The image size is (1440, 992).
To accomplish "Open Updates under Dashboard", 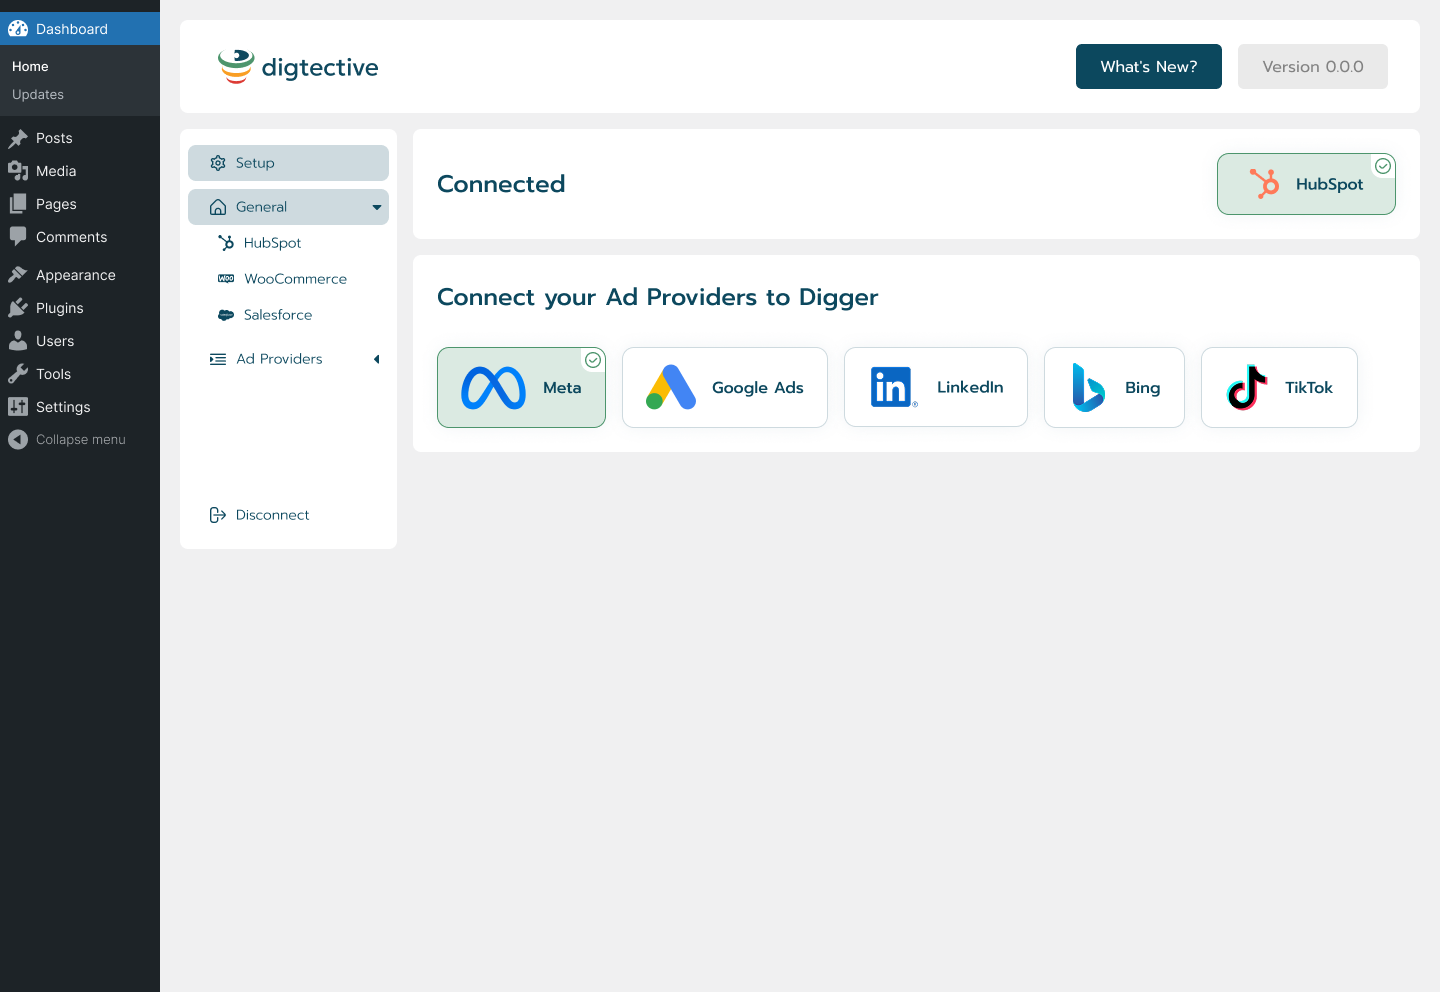I will [38, 94].
